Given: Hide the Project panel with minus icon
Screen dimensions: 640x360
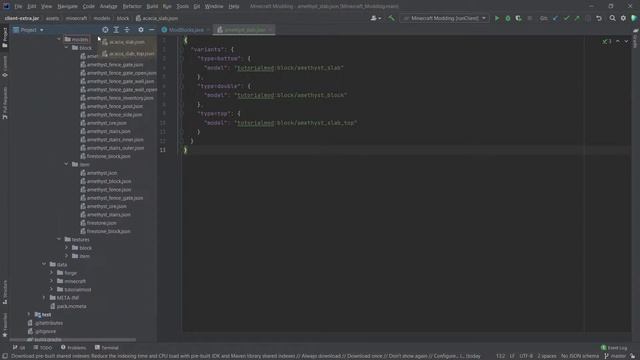Looking at the screenshot, I should click(x=152, y=30).
